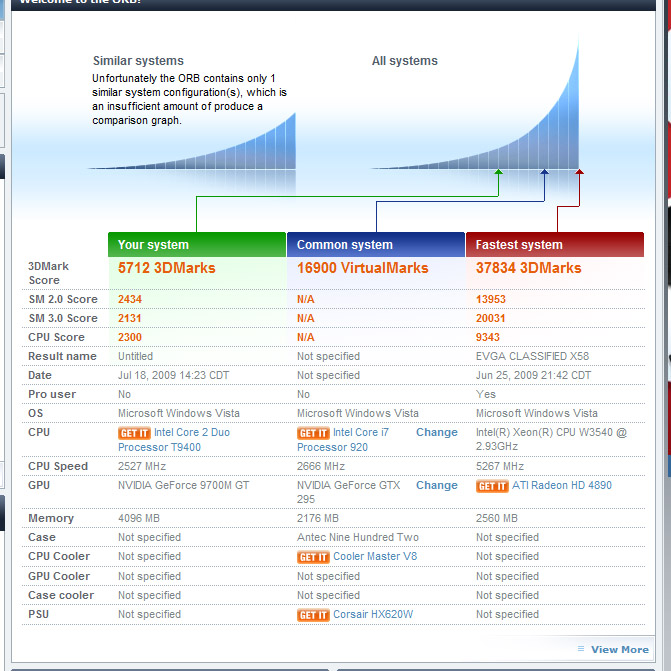The width and height of the screenshot is (671, 671).
Task: Click CPU Speed value 2666 MHz
Action: click(x=321, y=466)
